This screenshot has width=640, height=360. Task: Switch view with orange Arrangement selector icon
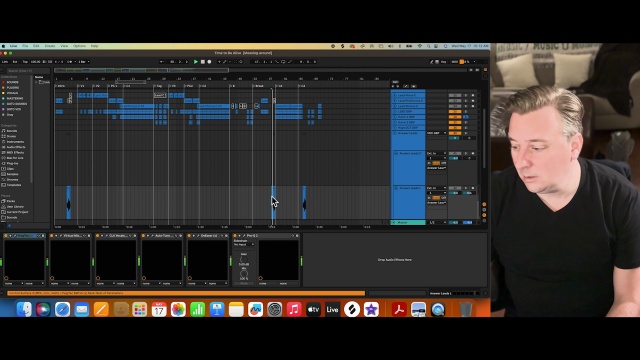click(485, 70)
